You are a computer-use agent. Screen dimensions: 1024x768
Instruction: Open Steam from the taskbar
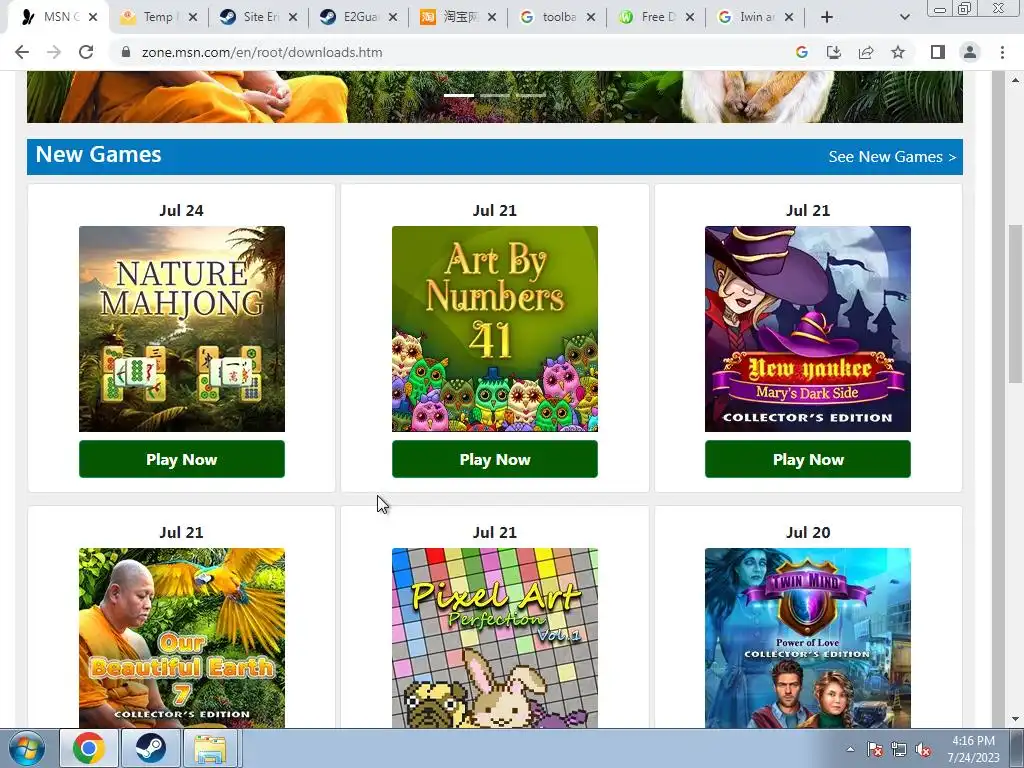150,748
